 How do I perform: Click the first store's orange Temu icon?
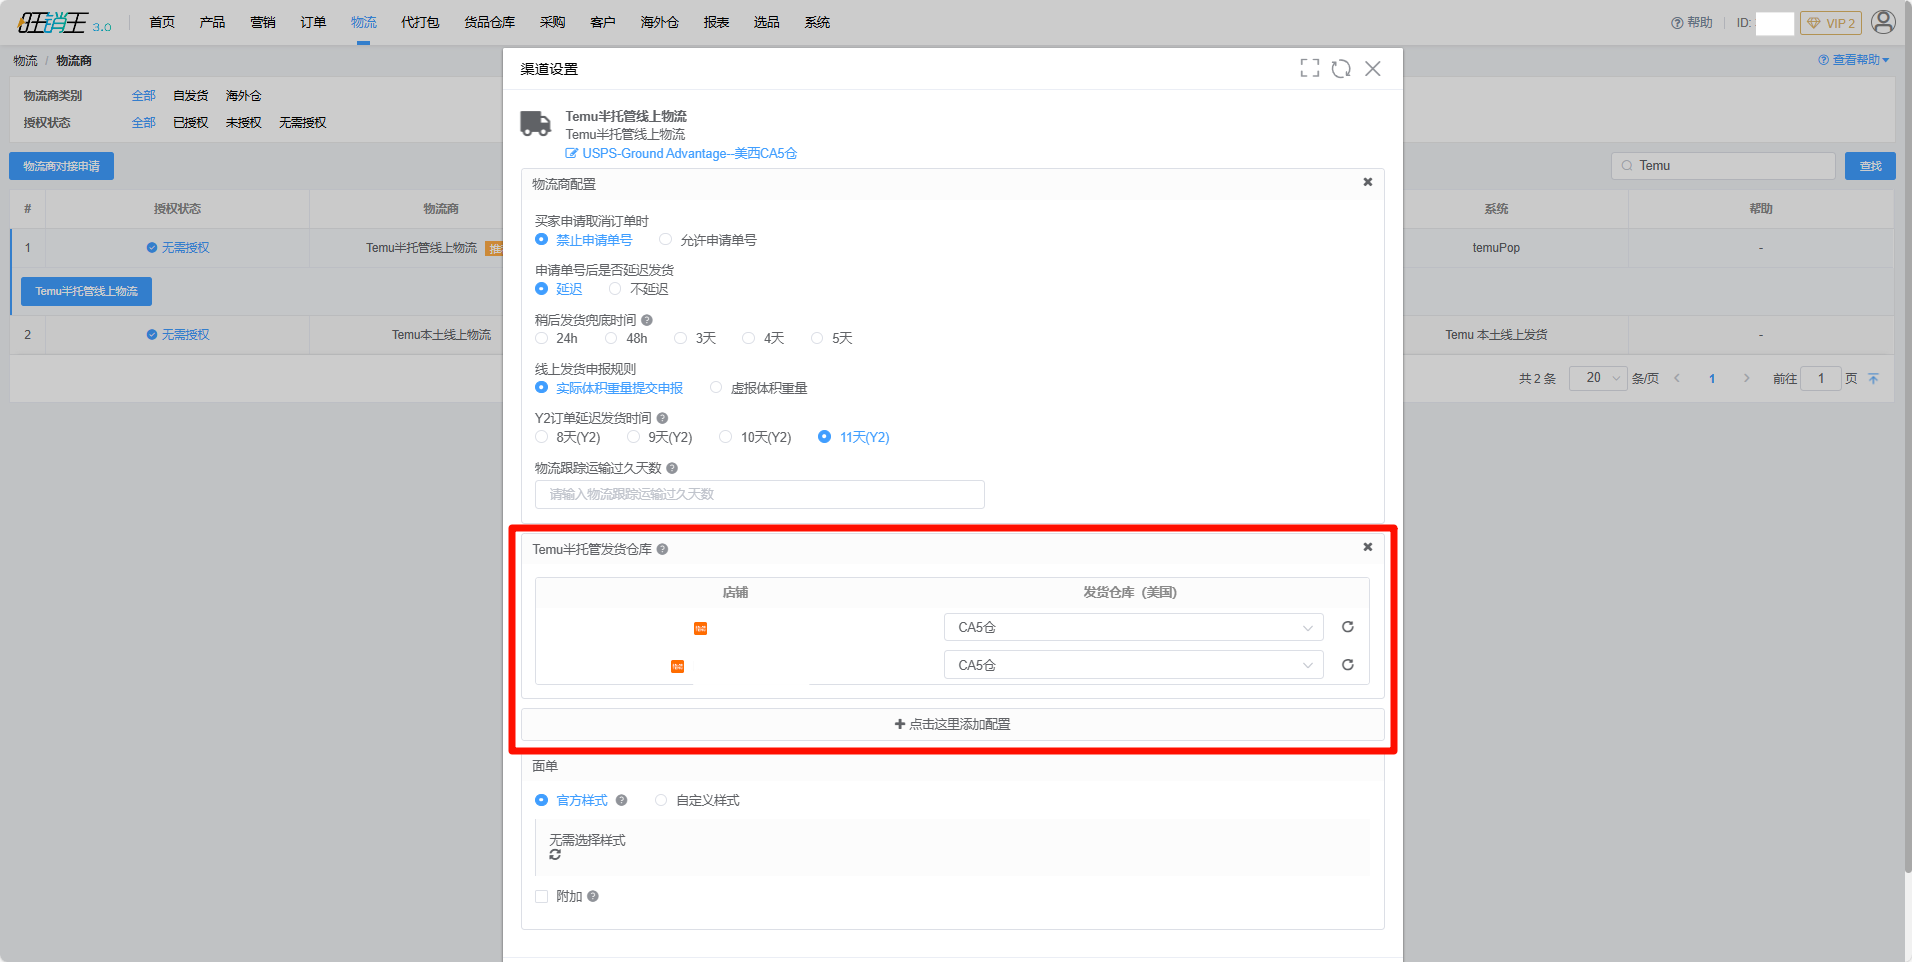pos(700,628)
